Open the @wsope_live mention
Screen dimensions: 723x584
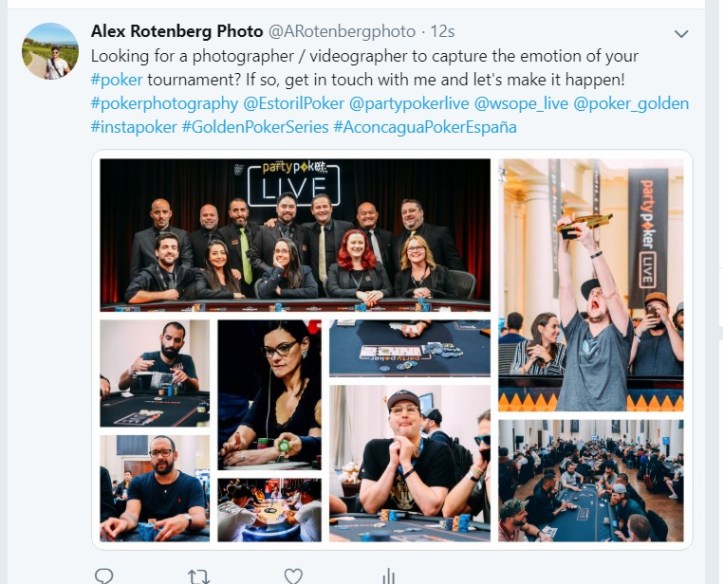click(521, 103)
